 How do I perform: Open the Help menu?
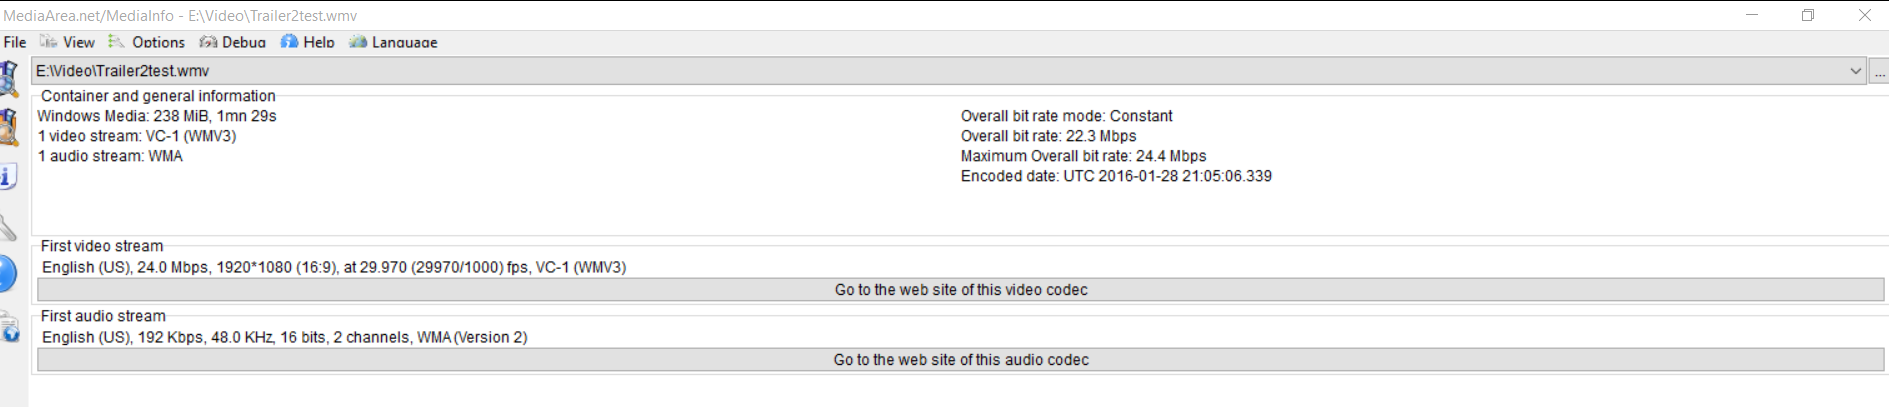point(308,42)
